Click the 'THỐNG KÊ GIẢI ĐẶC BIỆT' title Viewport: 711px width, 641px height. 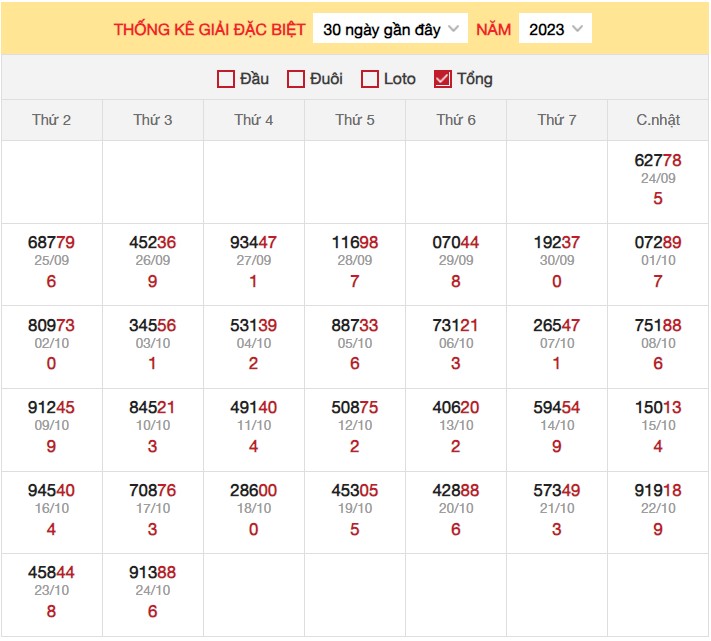point(210,29)
